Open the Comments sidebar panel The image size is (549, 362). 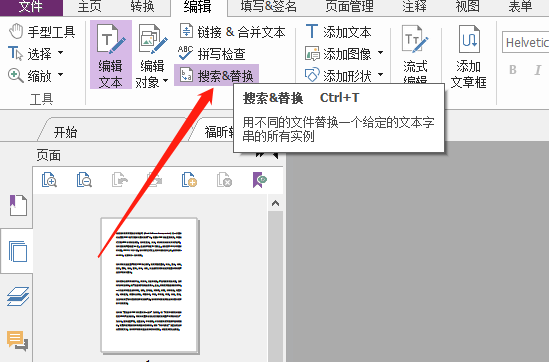pyautogui.click(x=17, y=340)
